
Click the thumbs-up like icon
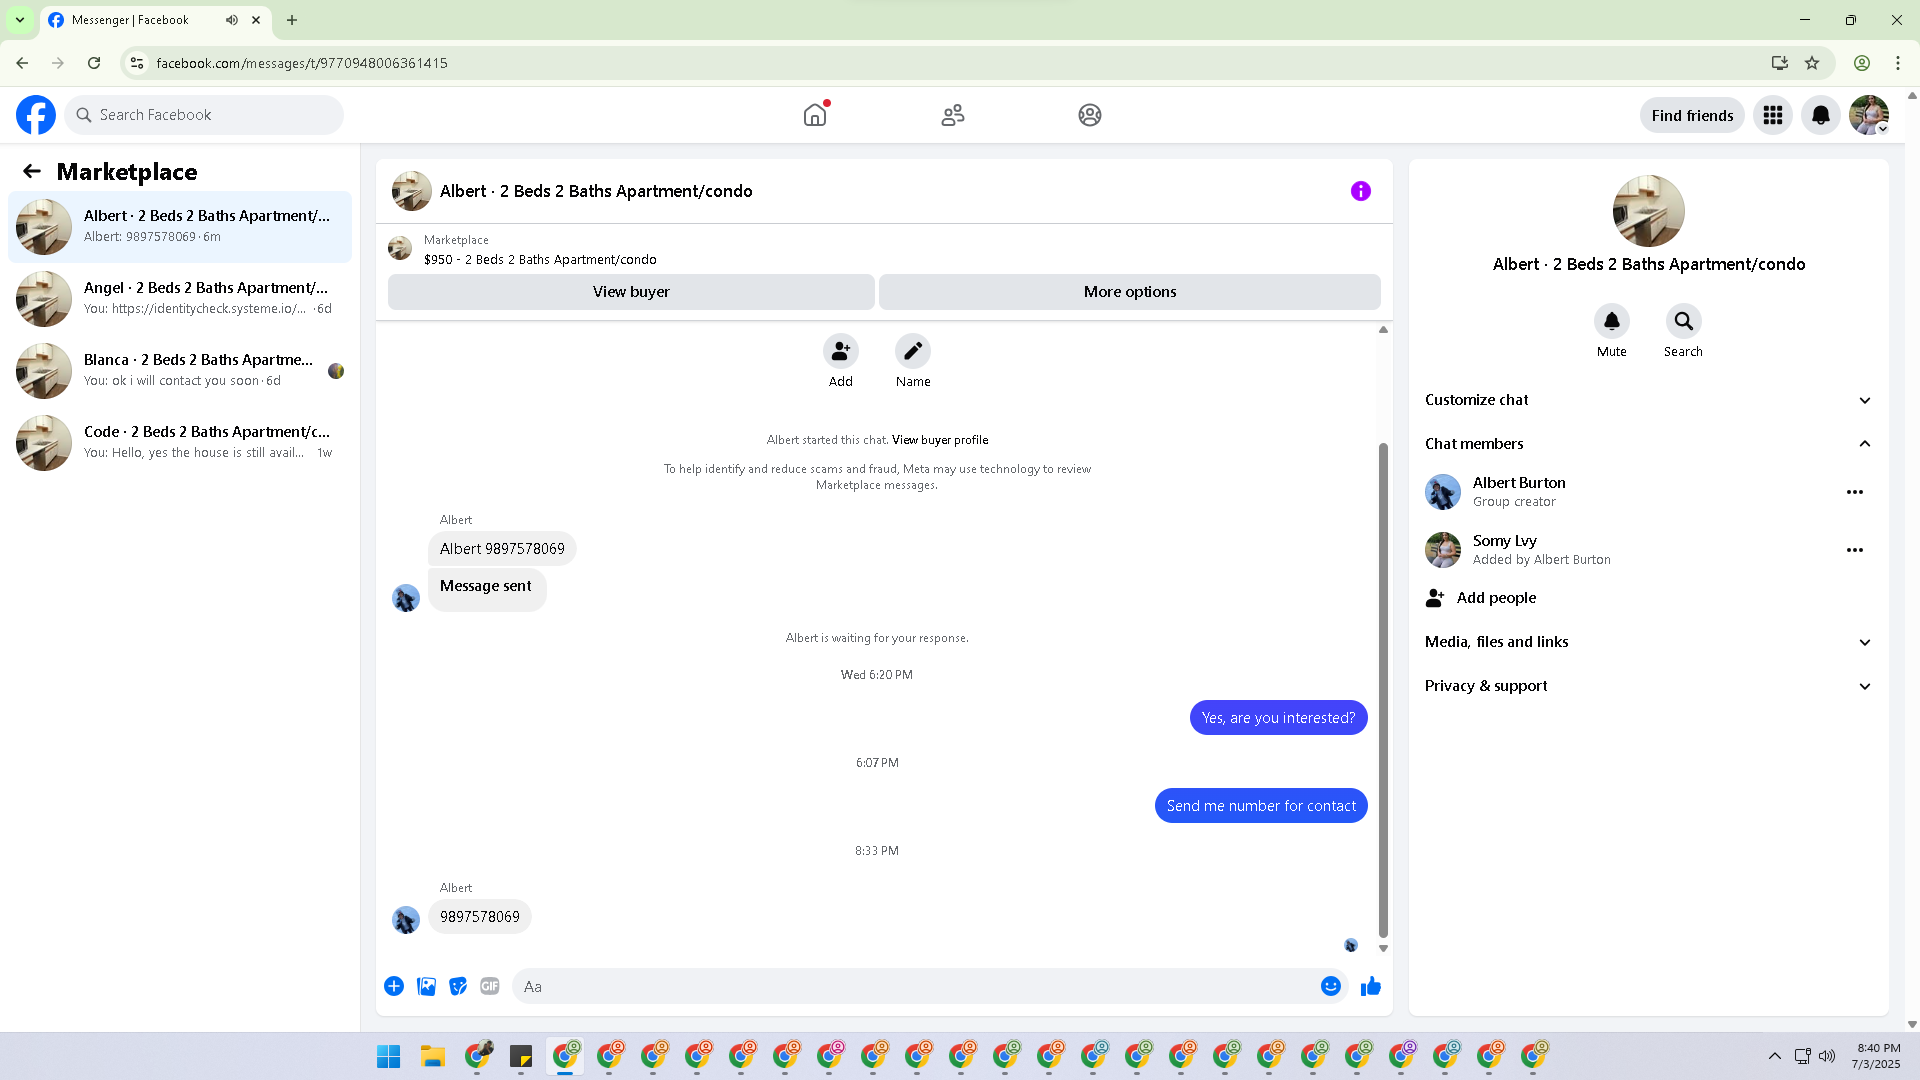(1370, 986)
